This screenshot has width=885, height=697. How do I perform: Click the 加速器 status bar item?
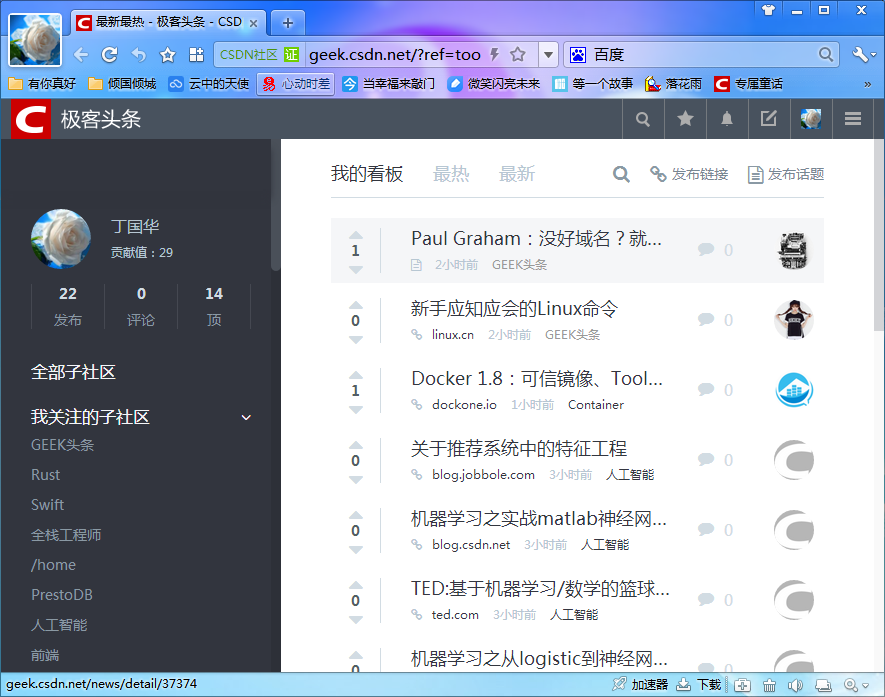pos(641,685)
